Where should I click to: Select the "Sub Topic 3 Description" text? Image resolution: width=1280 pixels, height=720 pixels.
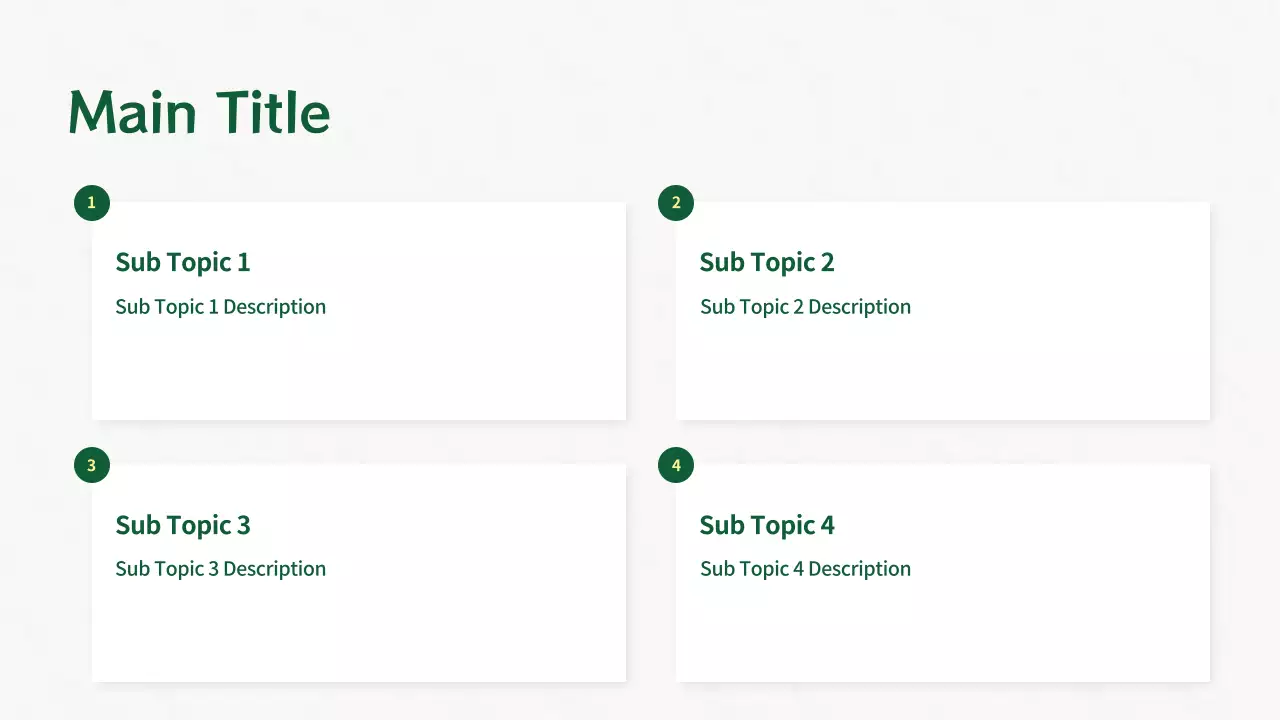point(221,569)
